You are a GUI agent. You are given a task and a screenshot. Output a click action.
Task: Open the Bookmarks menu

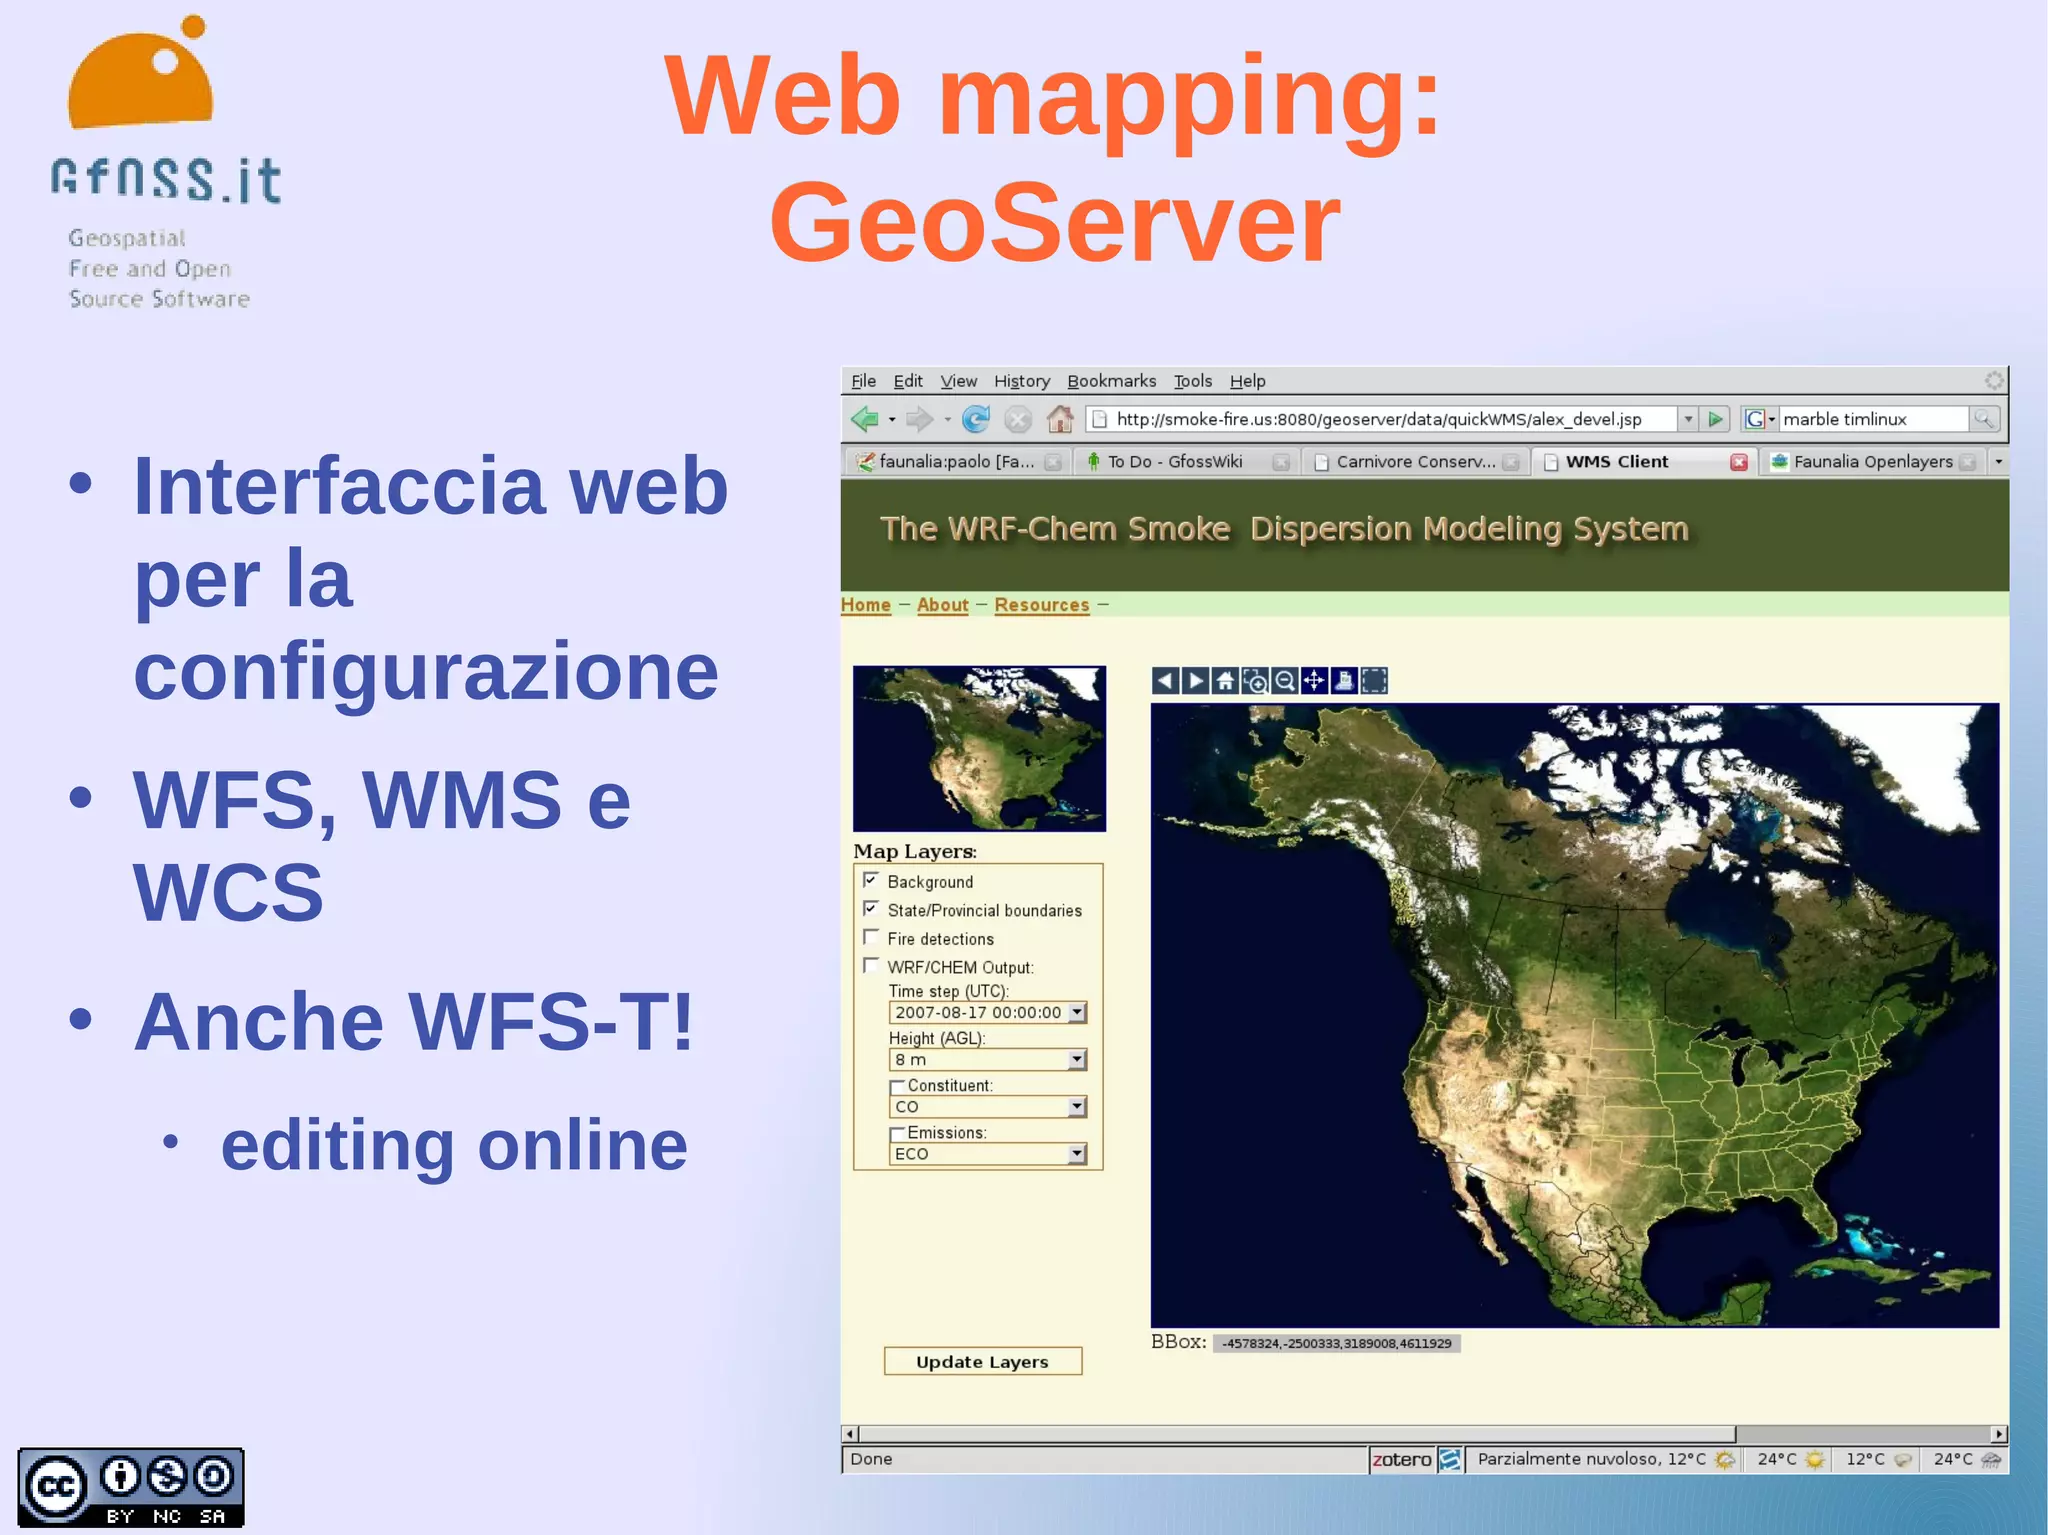tap(1111, 381)
